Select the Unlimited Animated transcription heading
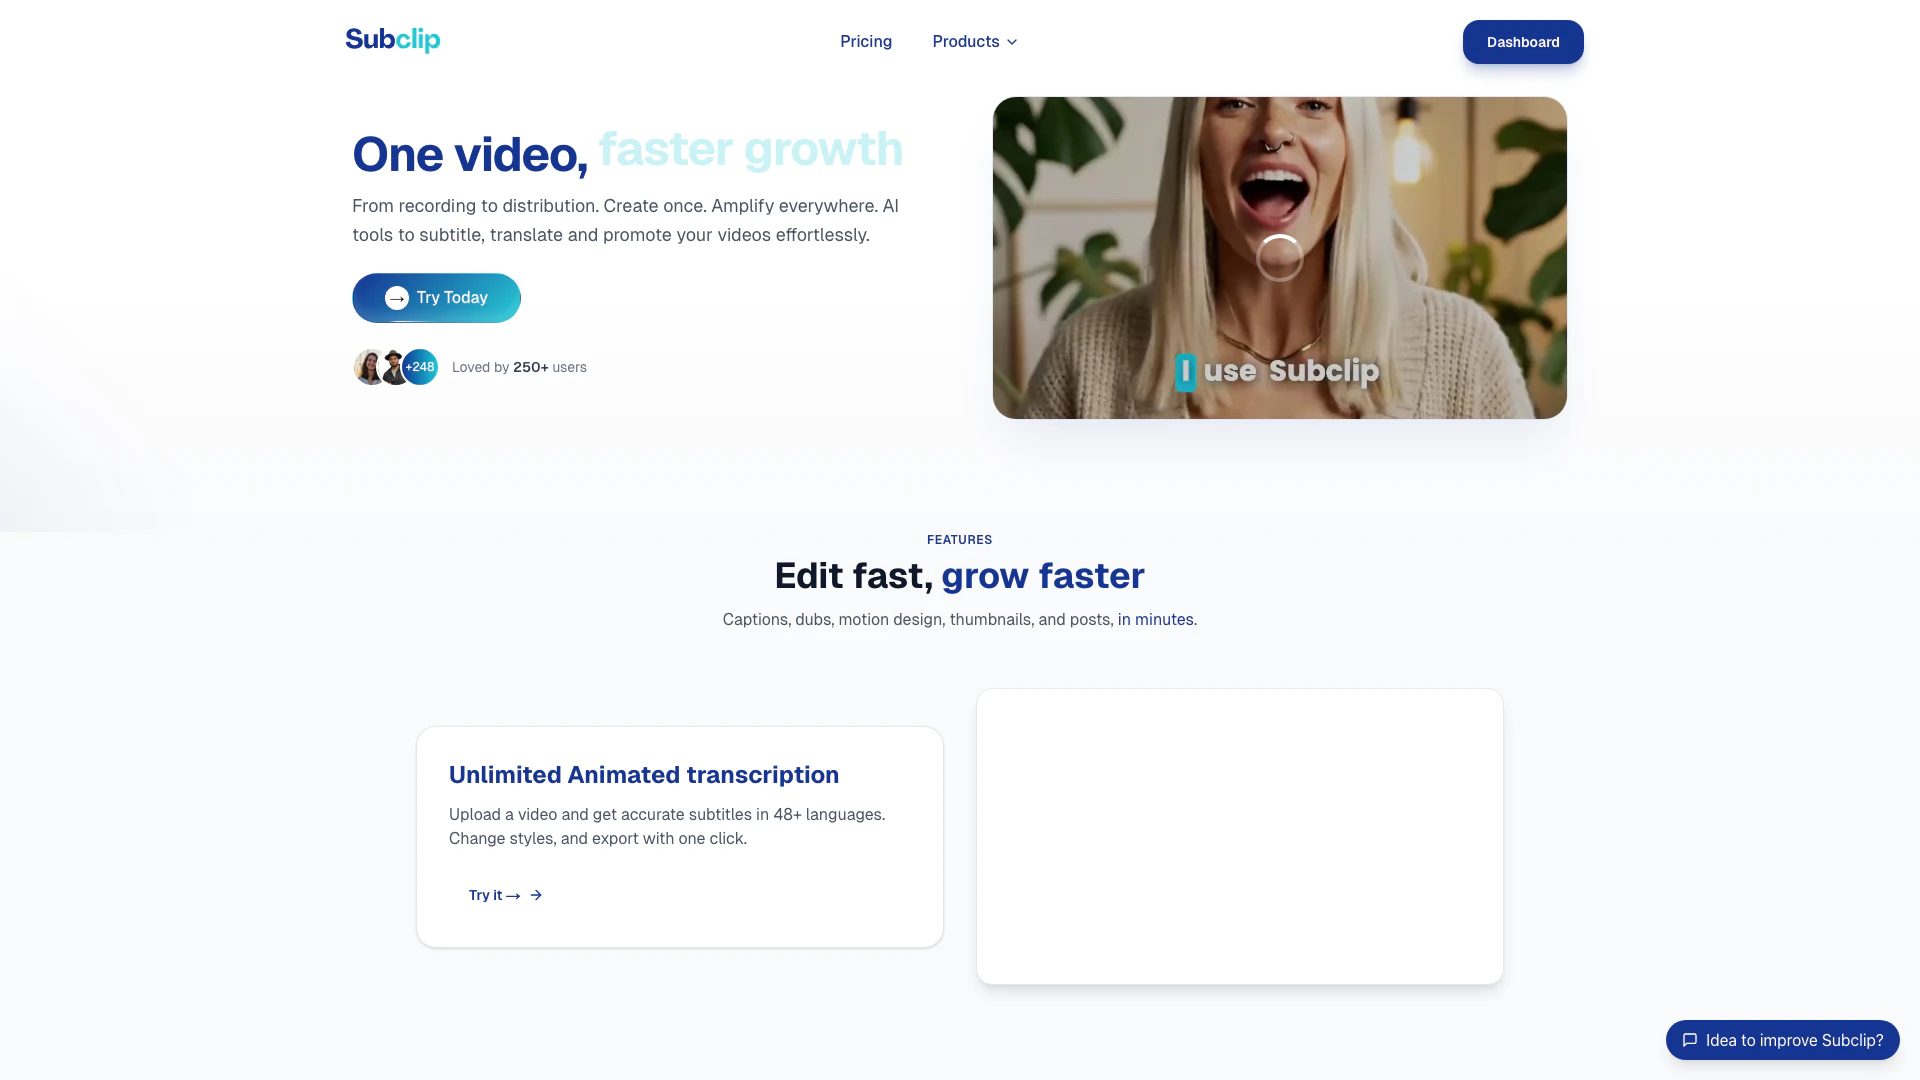This screenshot has height=1080, width=1920. [643, 775]
